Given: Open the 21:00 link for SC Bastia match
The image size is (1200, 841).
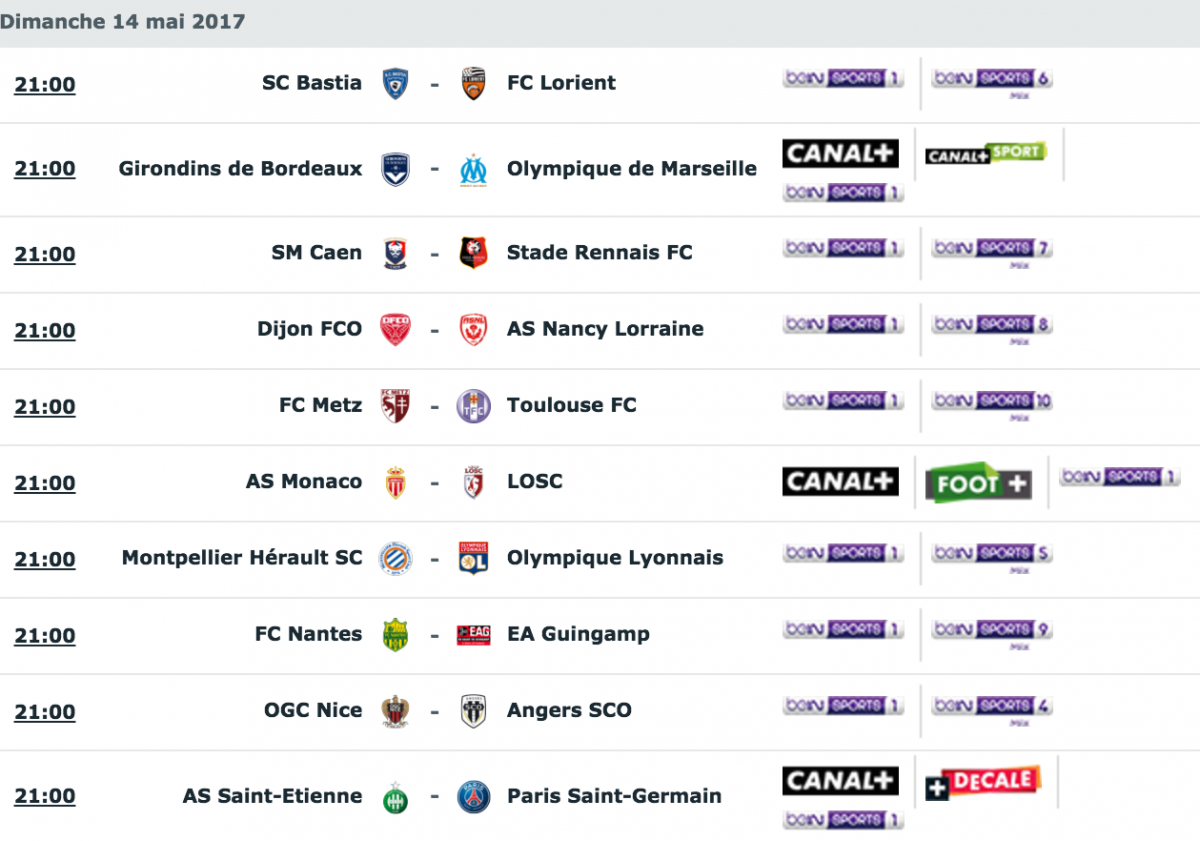Looking at the screenshot, I should [45, 85].
